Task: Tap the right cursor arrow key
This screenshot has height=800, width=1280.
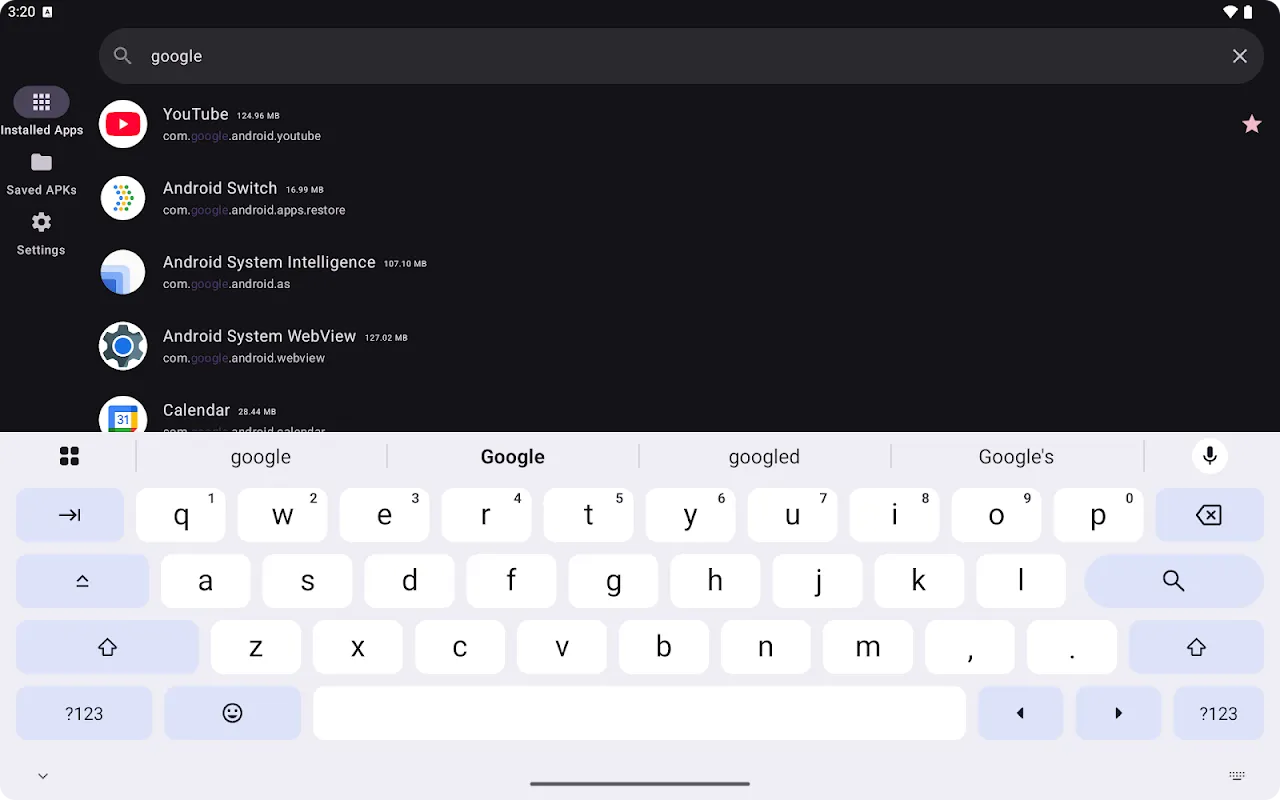Action: (x=1118, y=713)
